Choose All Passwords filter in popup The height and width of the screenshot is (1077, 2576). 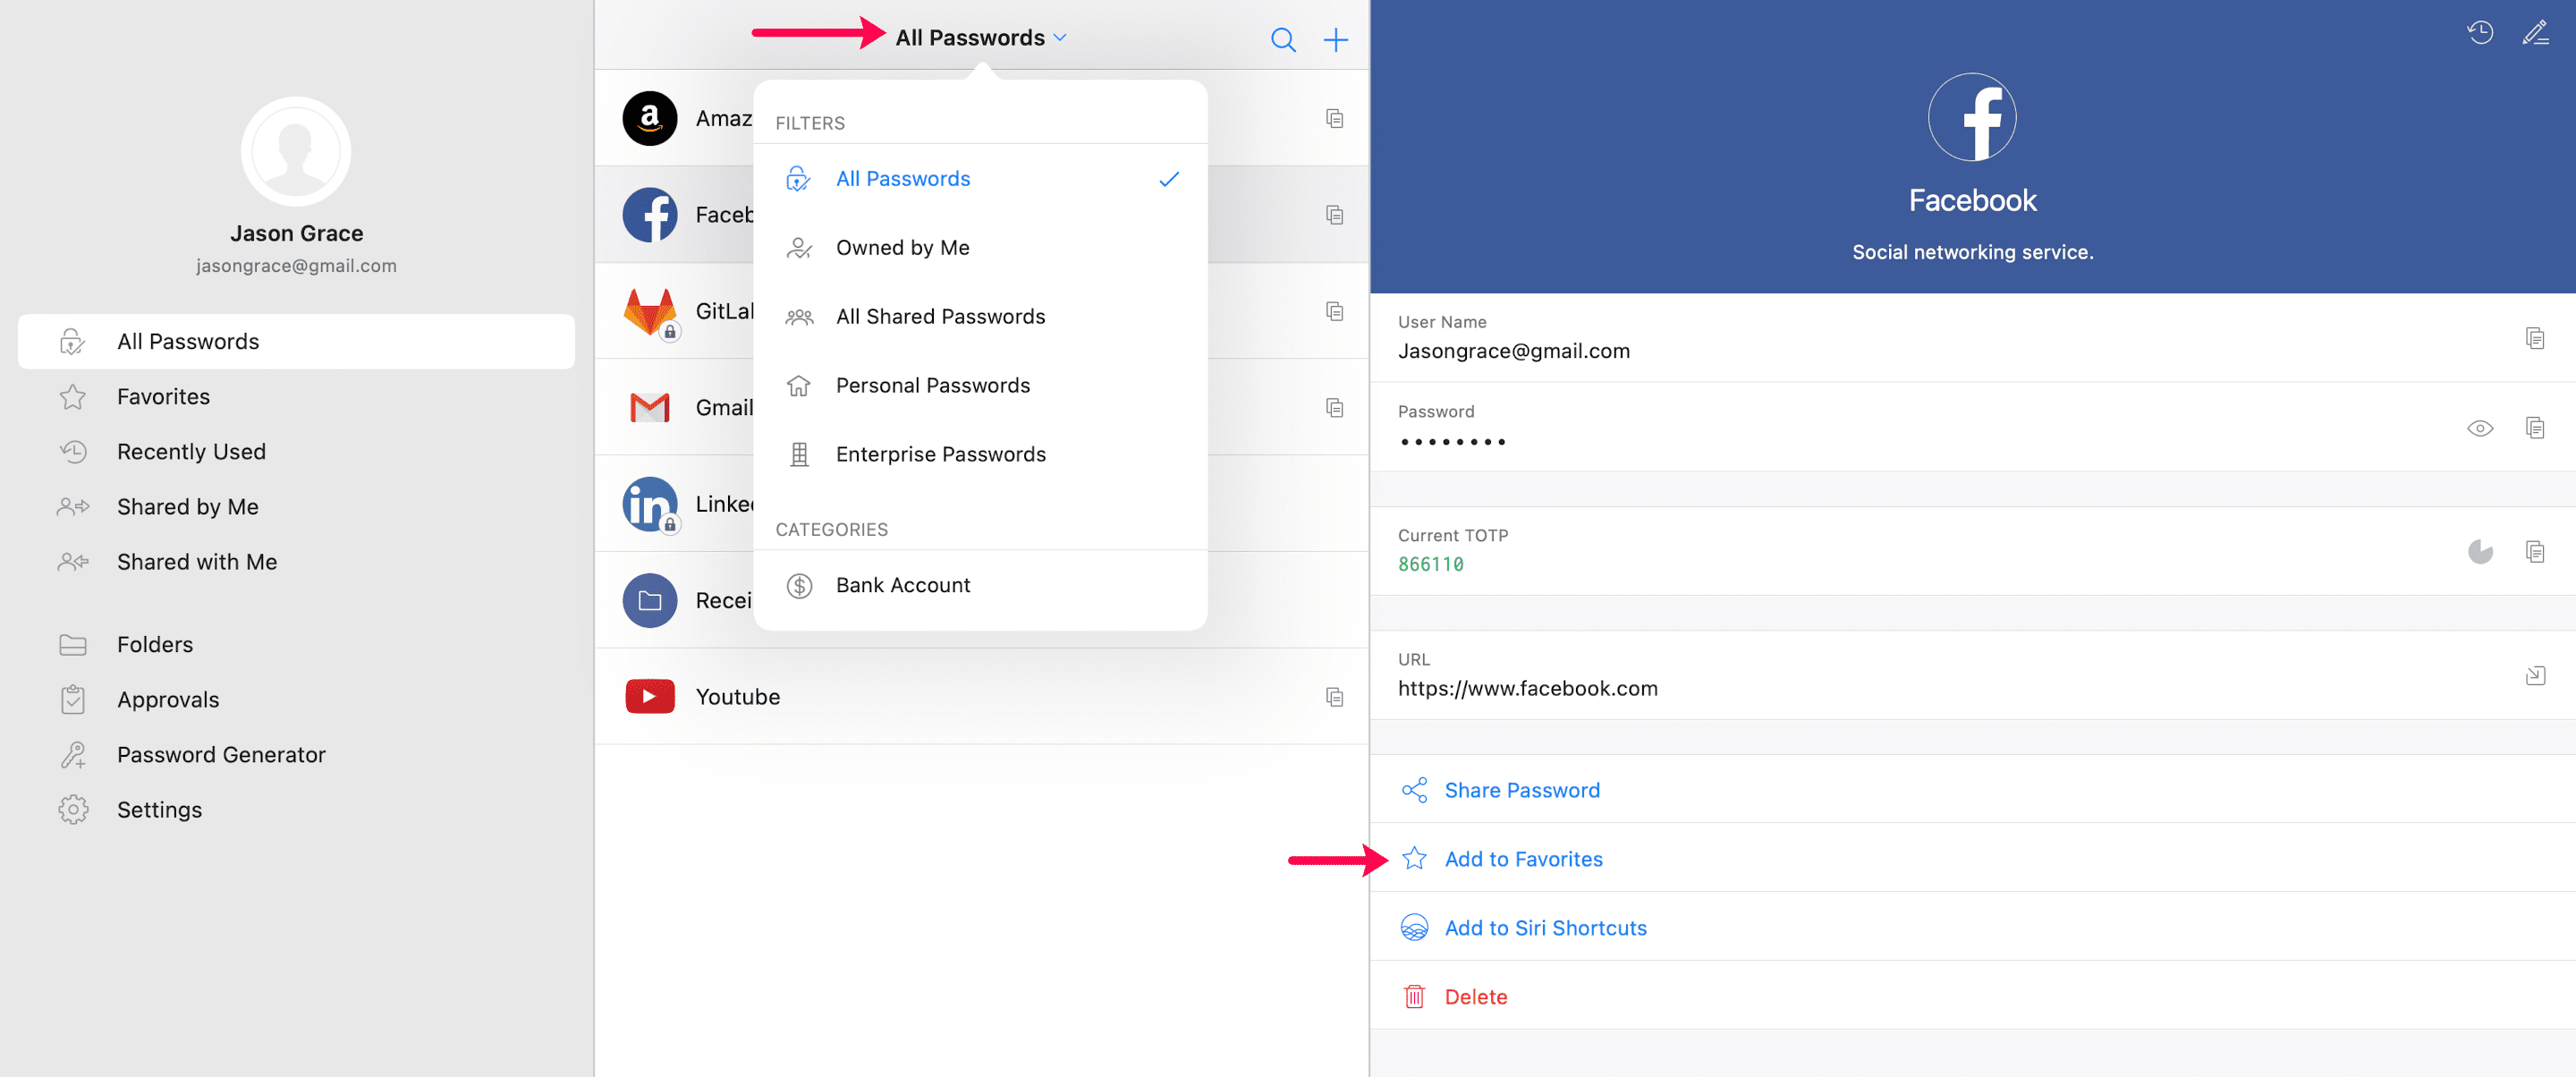pyautogui.click(x=980, y=179)
